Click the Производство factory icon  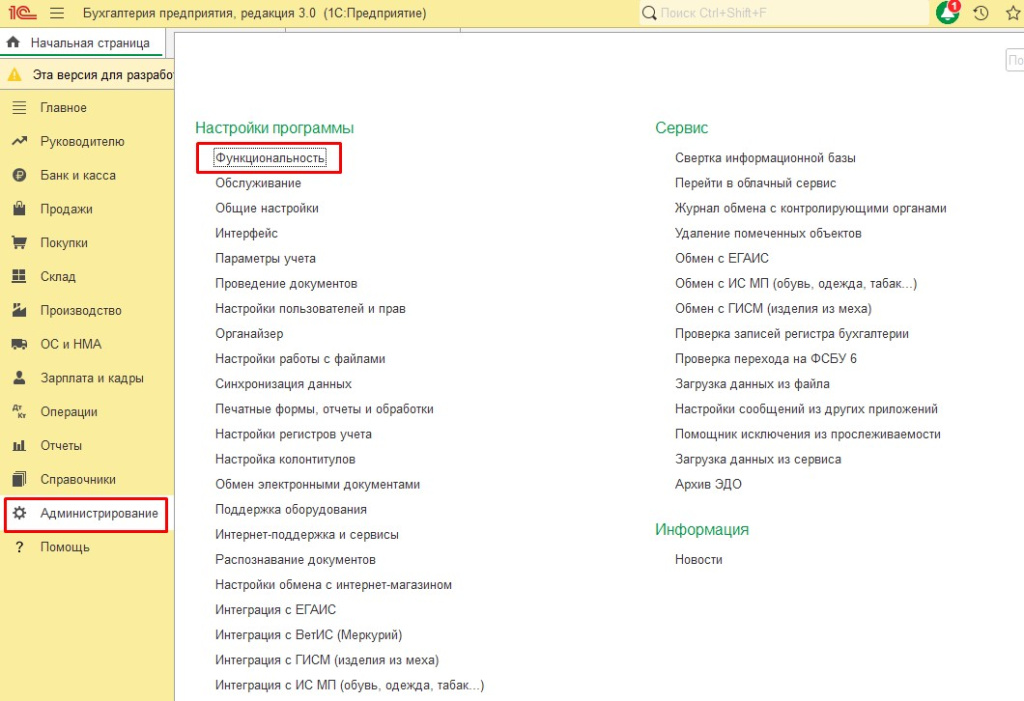point(20,310)
